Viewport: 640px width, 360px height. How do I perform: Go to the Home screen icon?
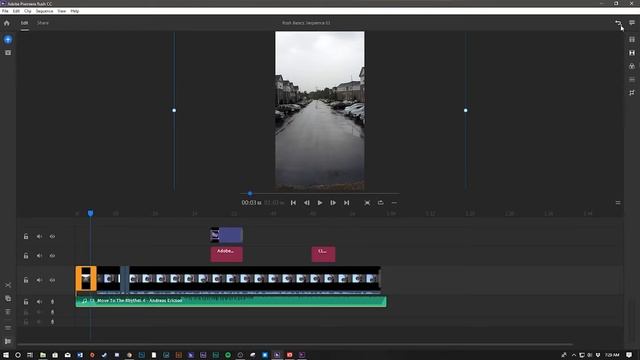coord(7,23)
